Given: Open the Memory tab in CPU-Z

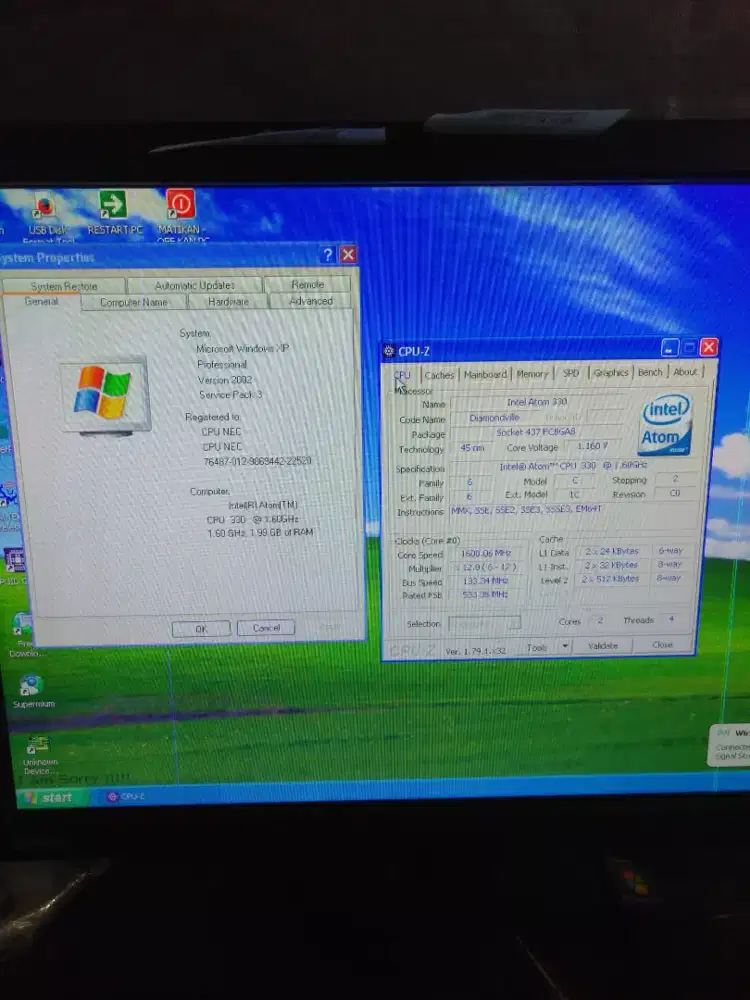Looking at the screenshot, I should coord(532,374).
